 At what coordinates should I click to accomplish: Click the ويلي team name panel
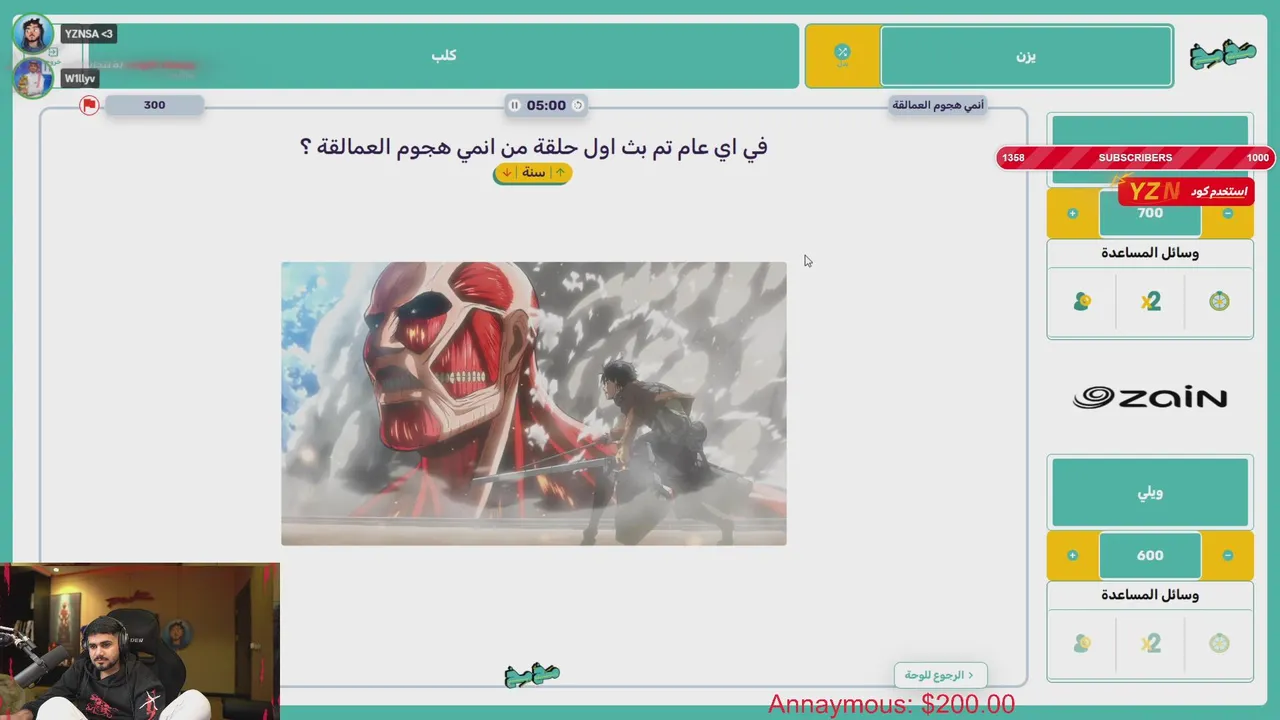pyautogui.click(x=1150, y=492)
